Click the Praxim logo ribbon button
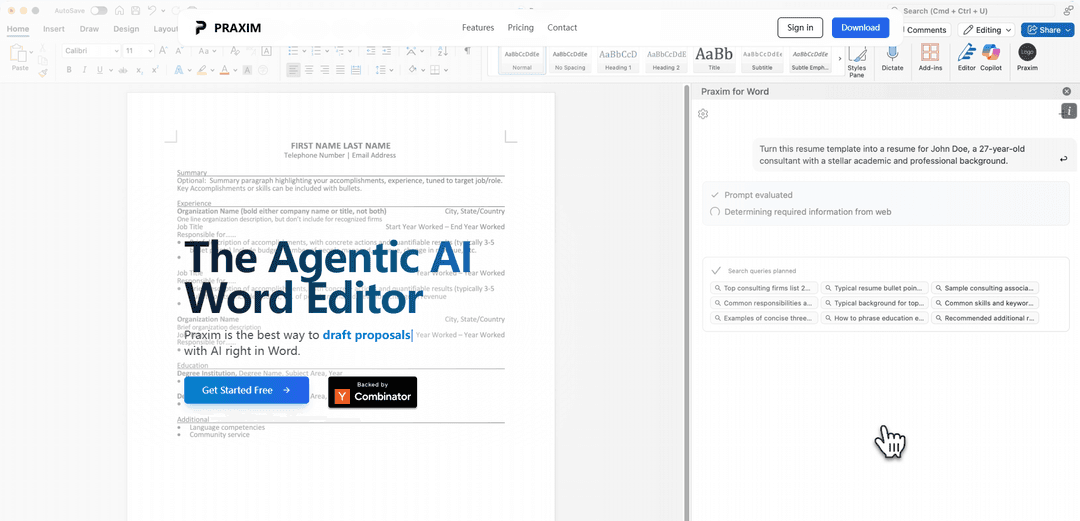The width and height of the screenshot is (1080, 521). pos(1027,53)
